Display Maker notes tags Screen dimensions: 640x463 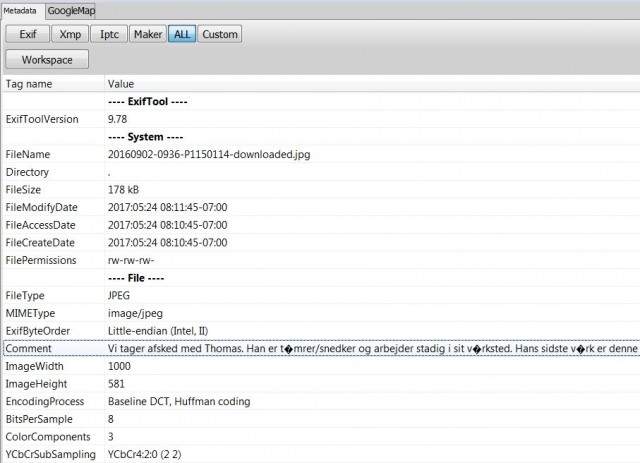[x=148, y=34]
